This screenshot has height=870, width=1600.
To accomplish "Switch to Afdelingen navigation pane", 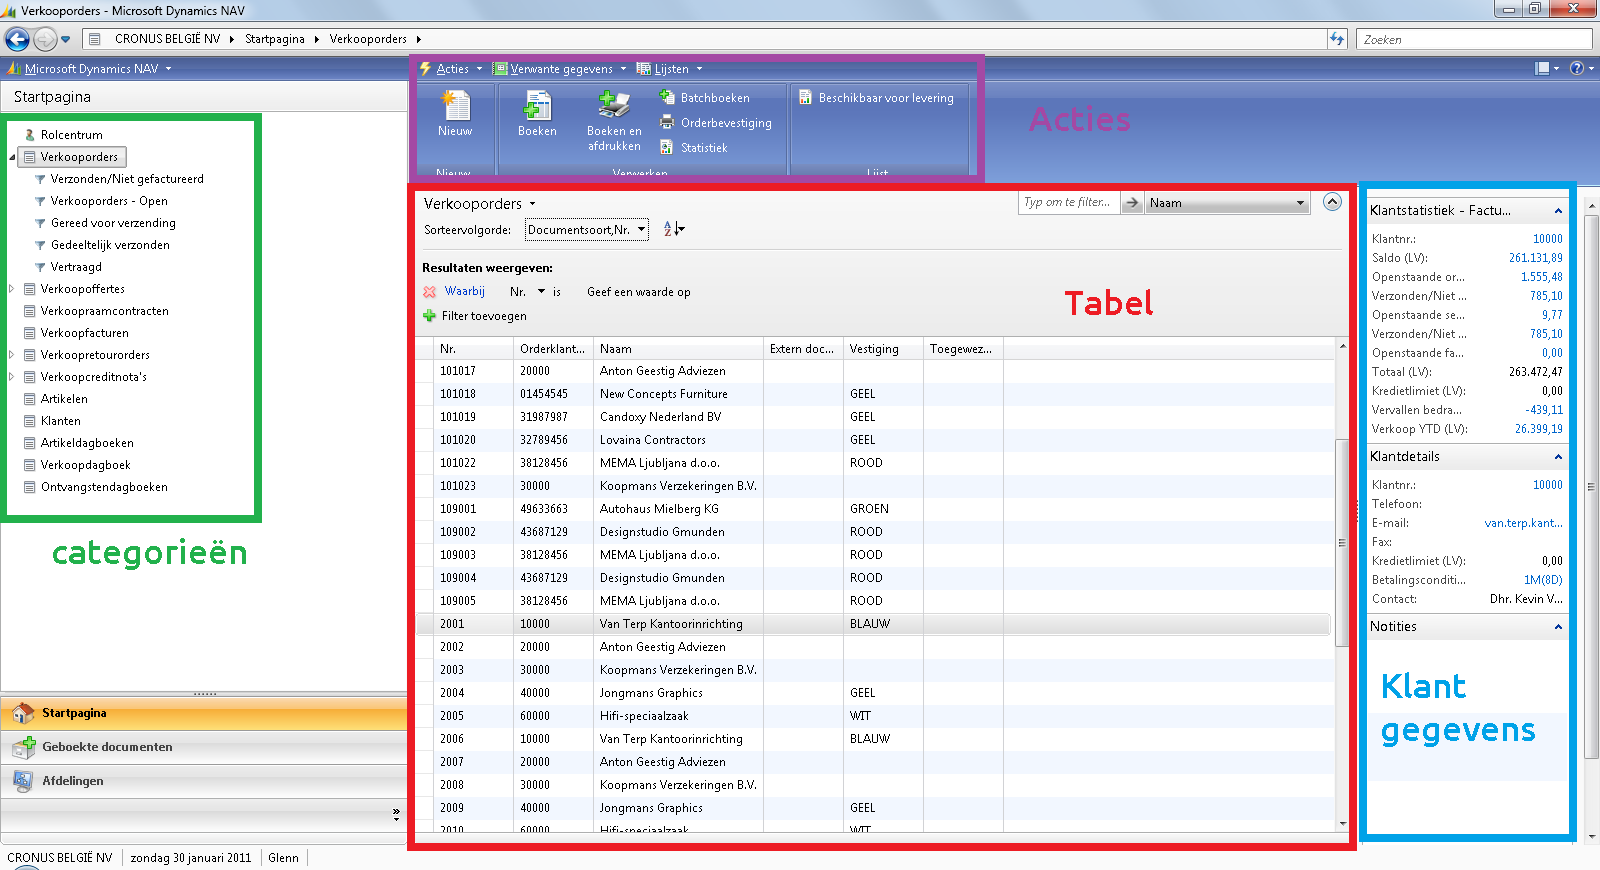I will click(x=204, y=781).
